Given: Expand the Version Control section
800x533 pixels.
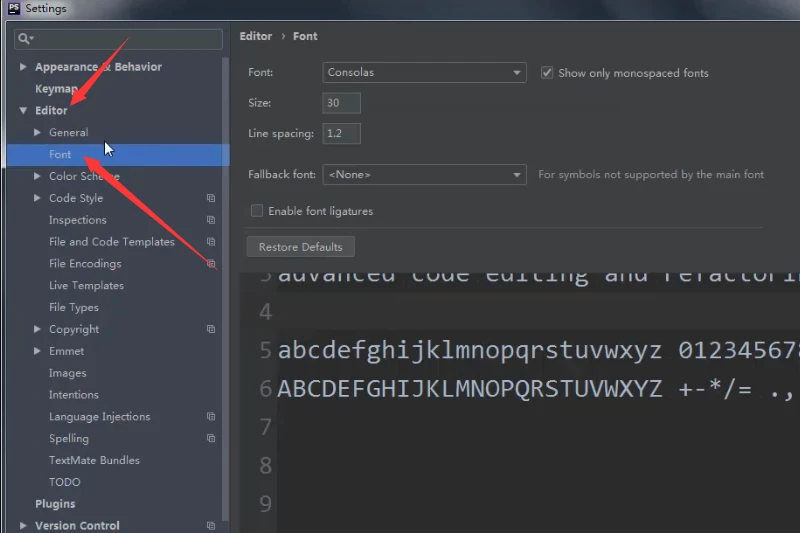Looking at the screenshot, I should 23,525.
